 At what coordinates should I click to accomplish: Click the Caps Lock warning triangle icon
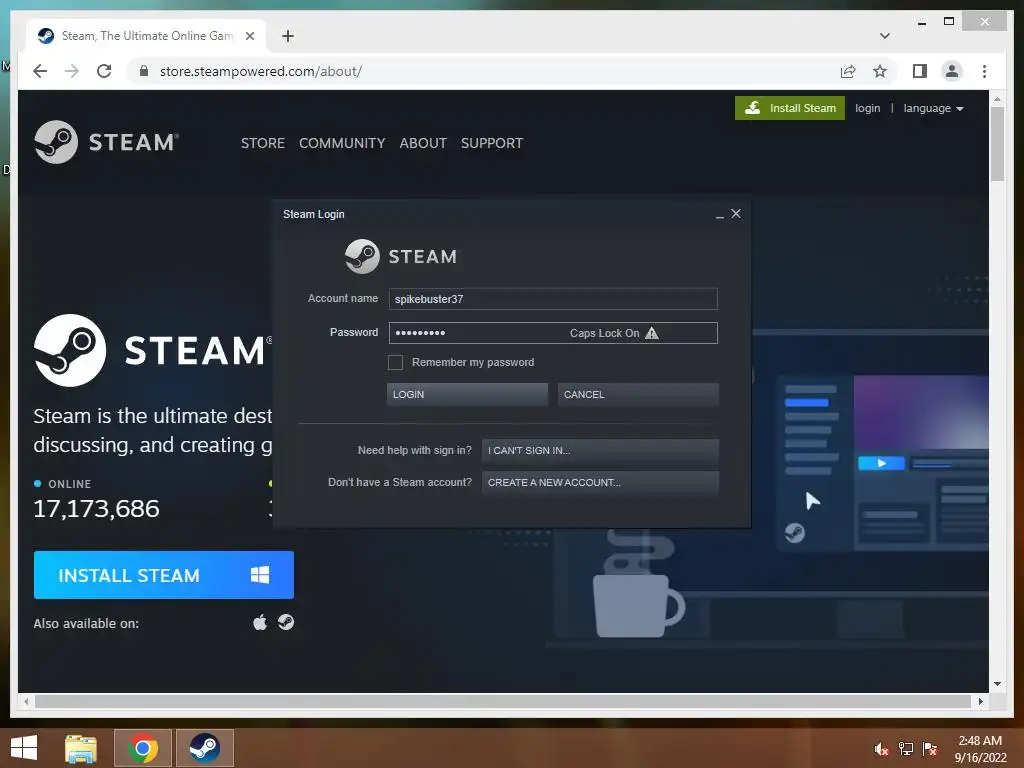pos(651,333)
